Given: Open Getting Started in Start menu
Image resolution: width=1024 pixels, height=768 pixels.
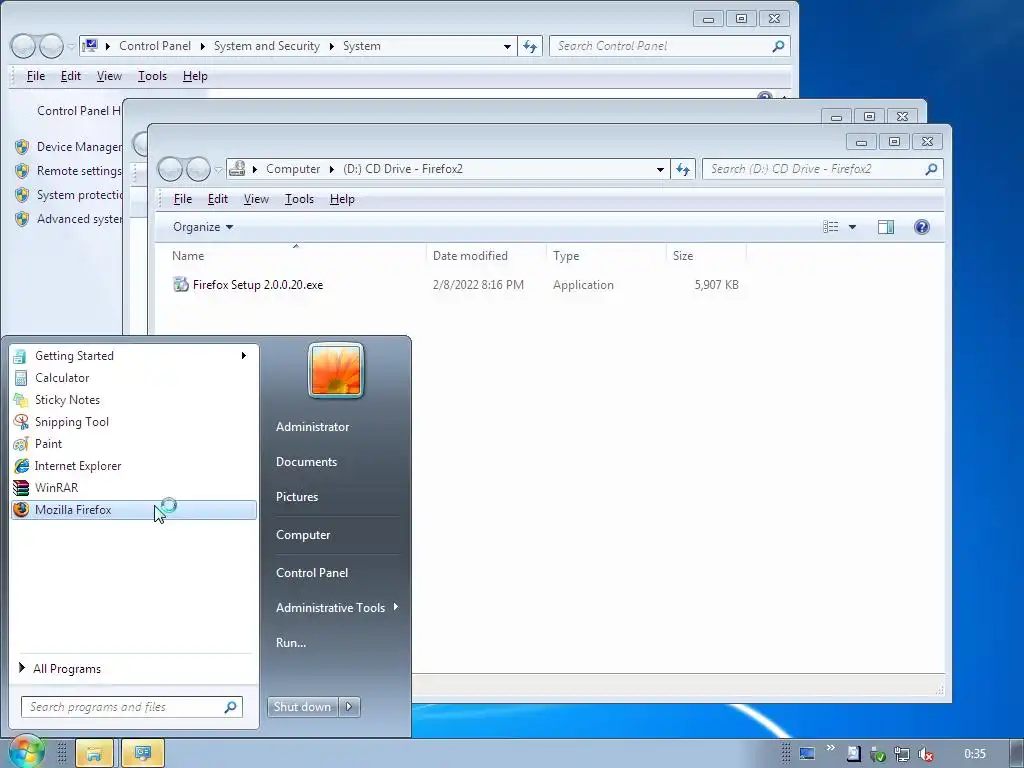Looking at the screenshot, I should 134,356.
